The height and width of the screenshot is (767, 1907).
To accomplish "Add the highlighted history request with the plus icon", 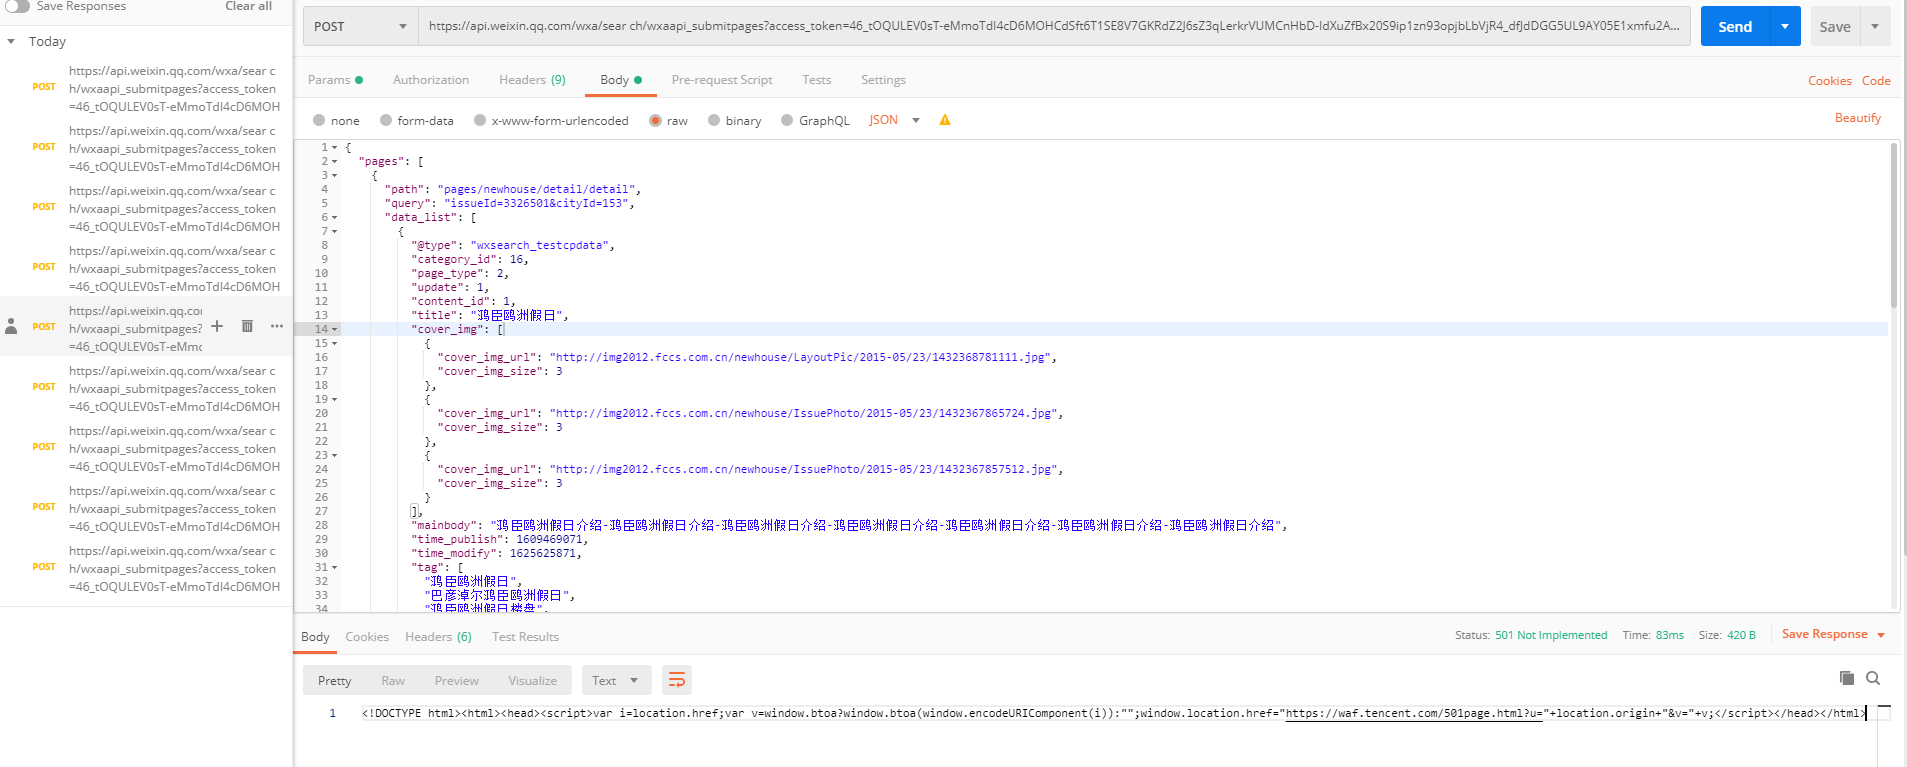I will 217,326.
